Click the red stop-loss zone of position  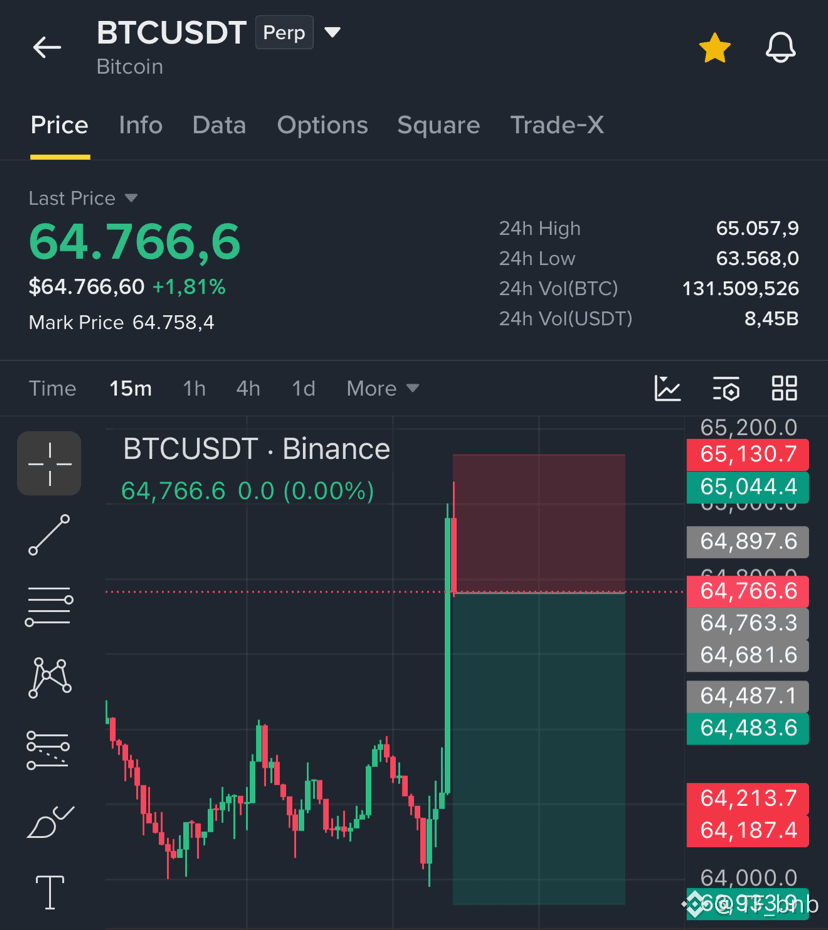(539, 523)
